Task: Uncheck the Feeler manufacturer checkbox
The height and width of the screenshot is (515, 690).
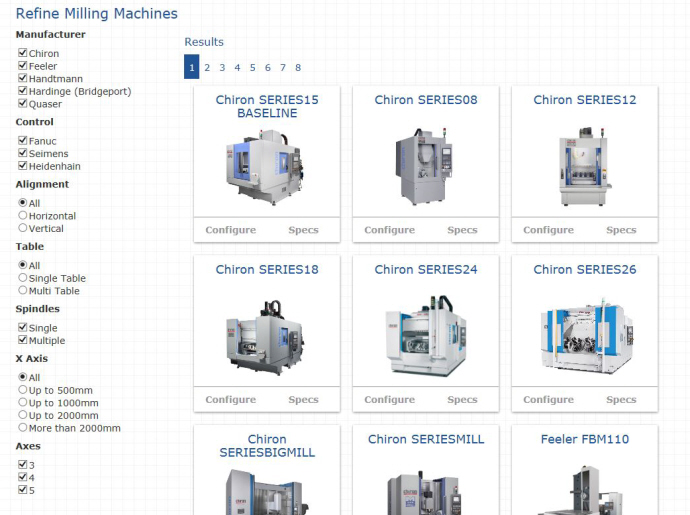Action: (x=22, y=66)
